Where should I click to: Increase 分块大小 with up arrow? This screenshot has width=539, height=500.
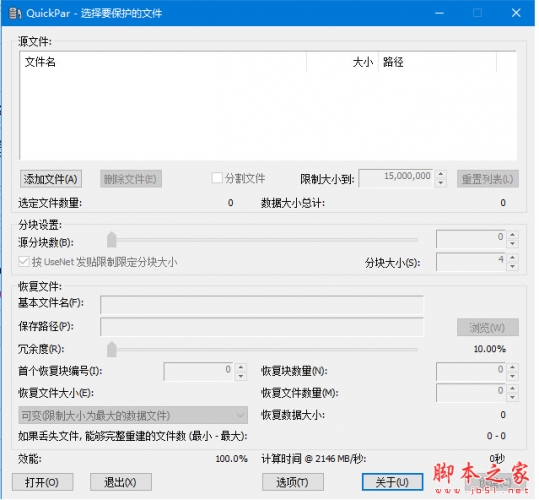(x=513, y=258)
